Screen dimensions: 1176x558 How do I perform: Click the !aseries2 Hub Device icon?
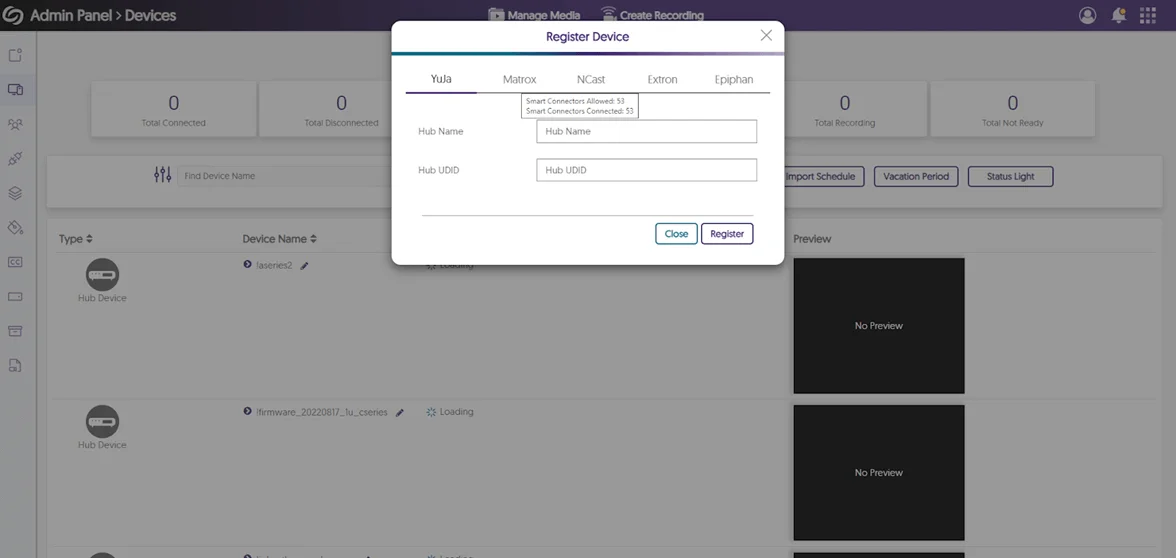coord(102,274)
